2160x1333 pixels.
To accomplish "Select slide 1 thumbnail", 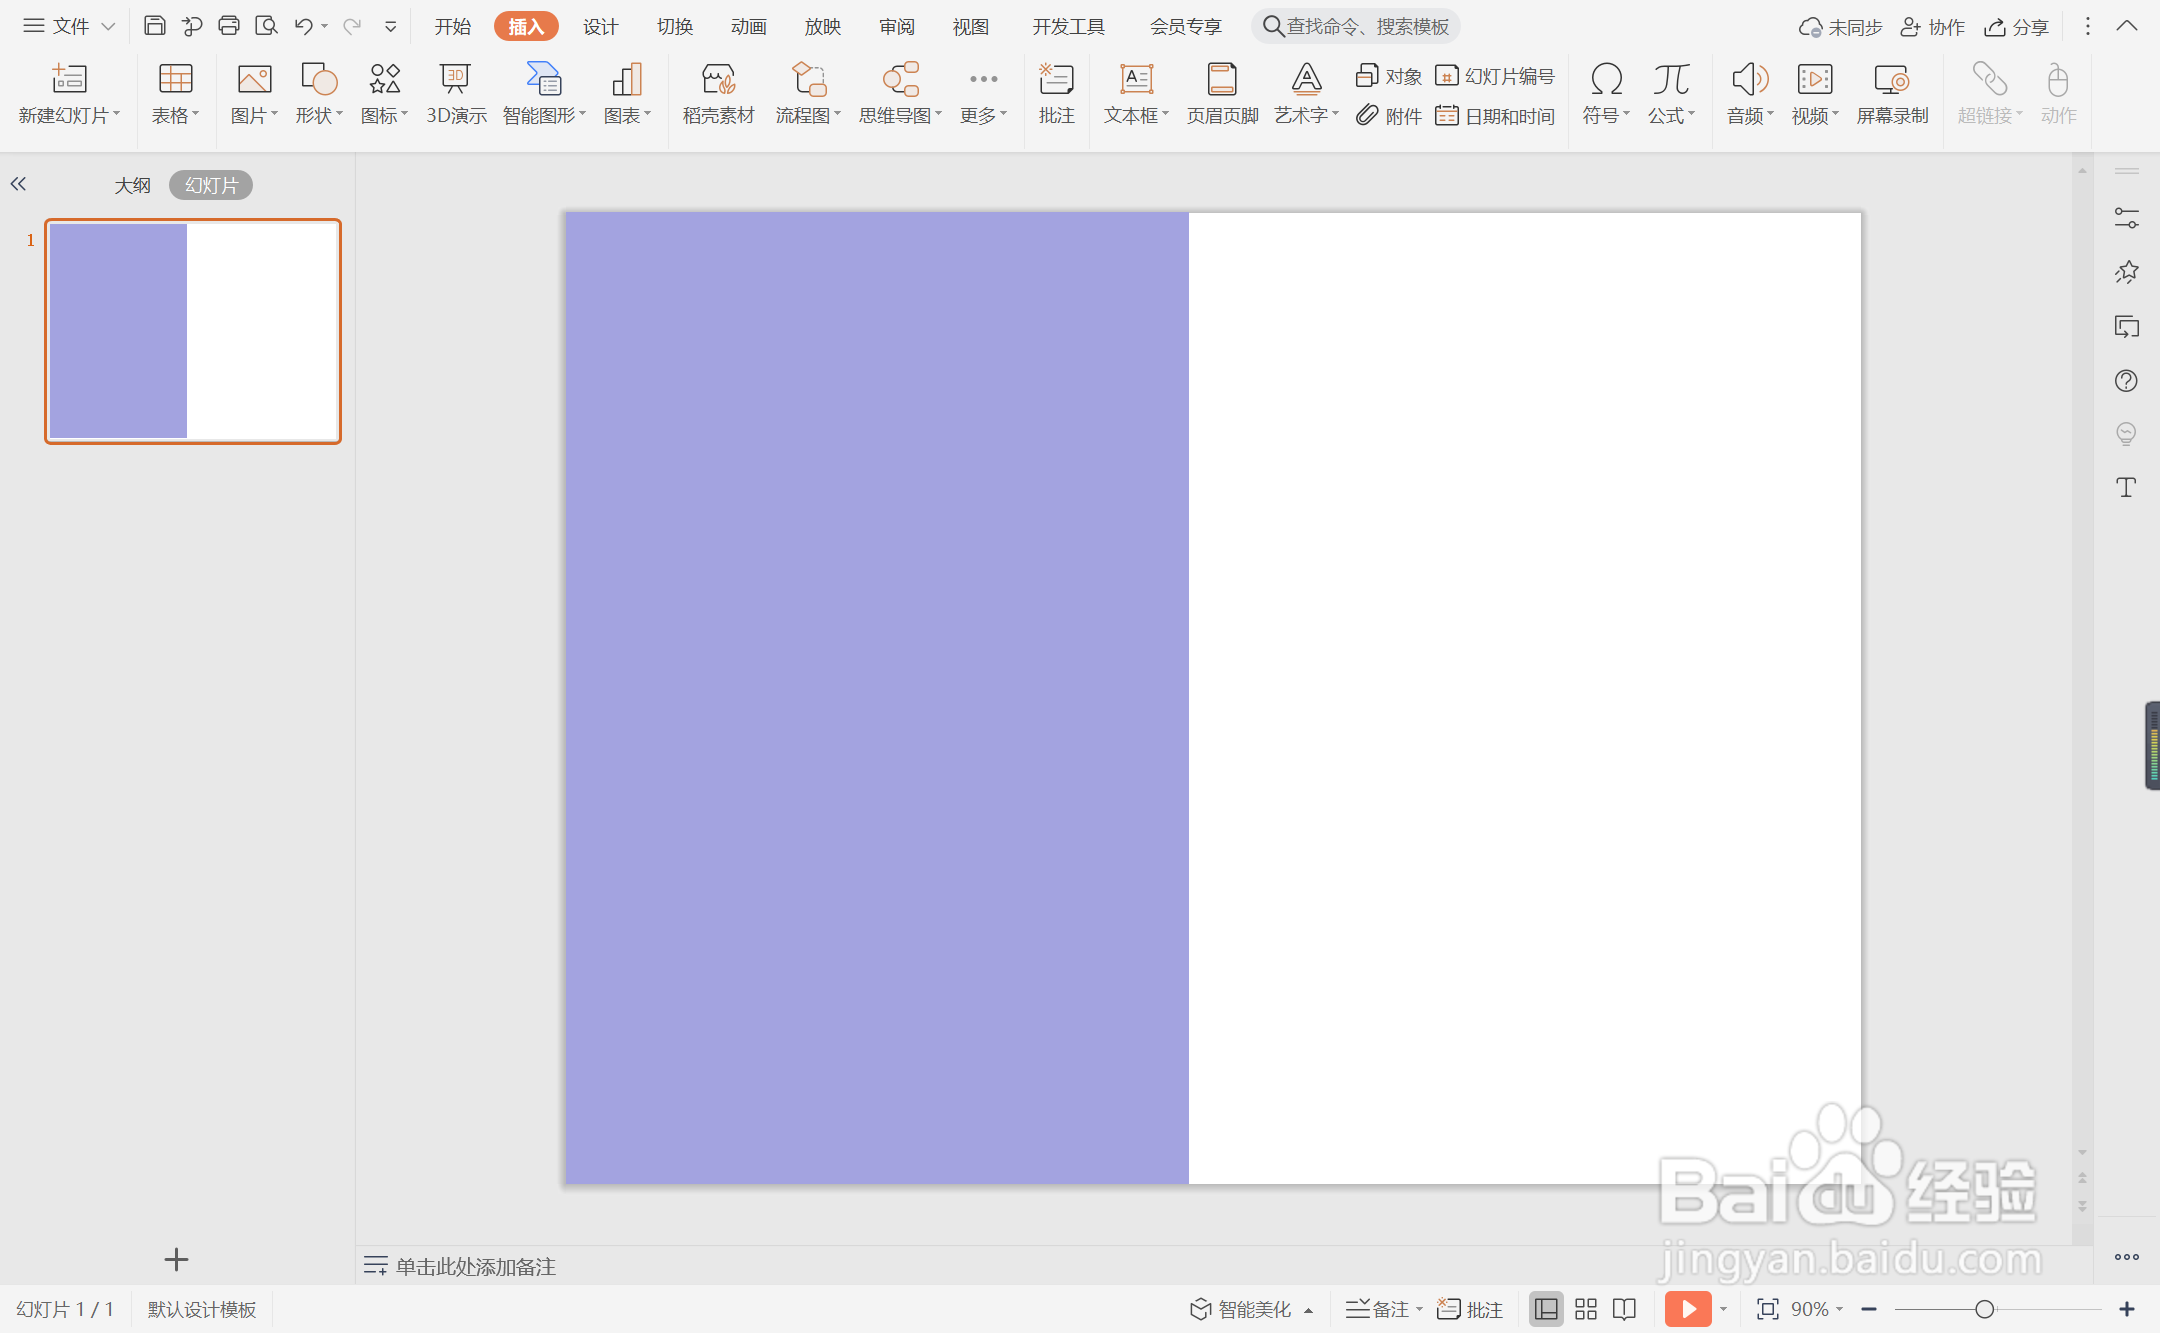I will coord(193,331).
